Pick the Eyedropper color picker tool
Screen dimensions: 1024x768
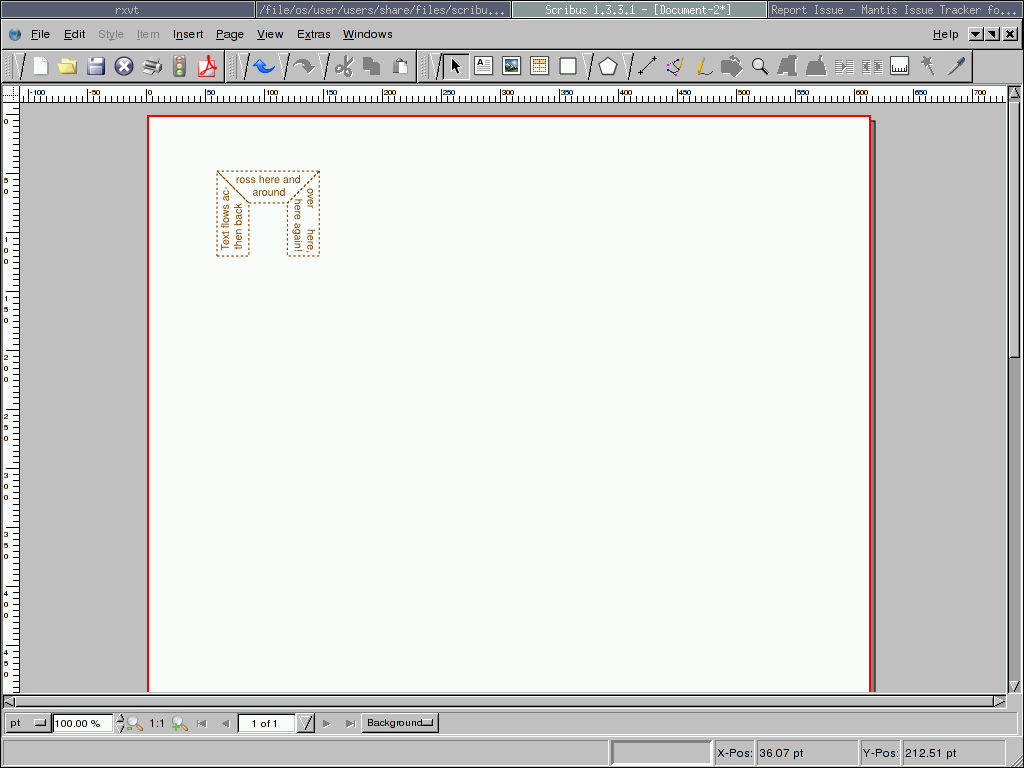(957, 67)
